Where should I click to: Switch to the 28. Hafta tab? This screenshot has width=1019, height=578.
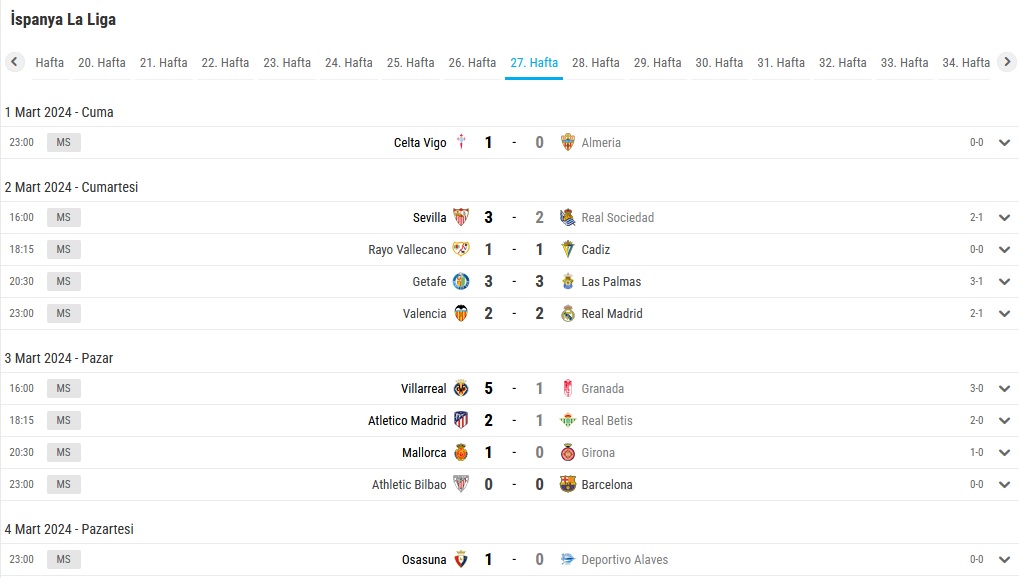(595, 62)
